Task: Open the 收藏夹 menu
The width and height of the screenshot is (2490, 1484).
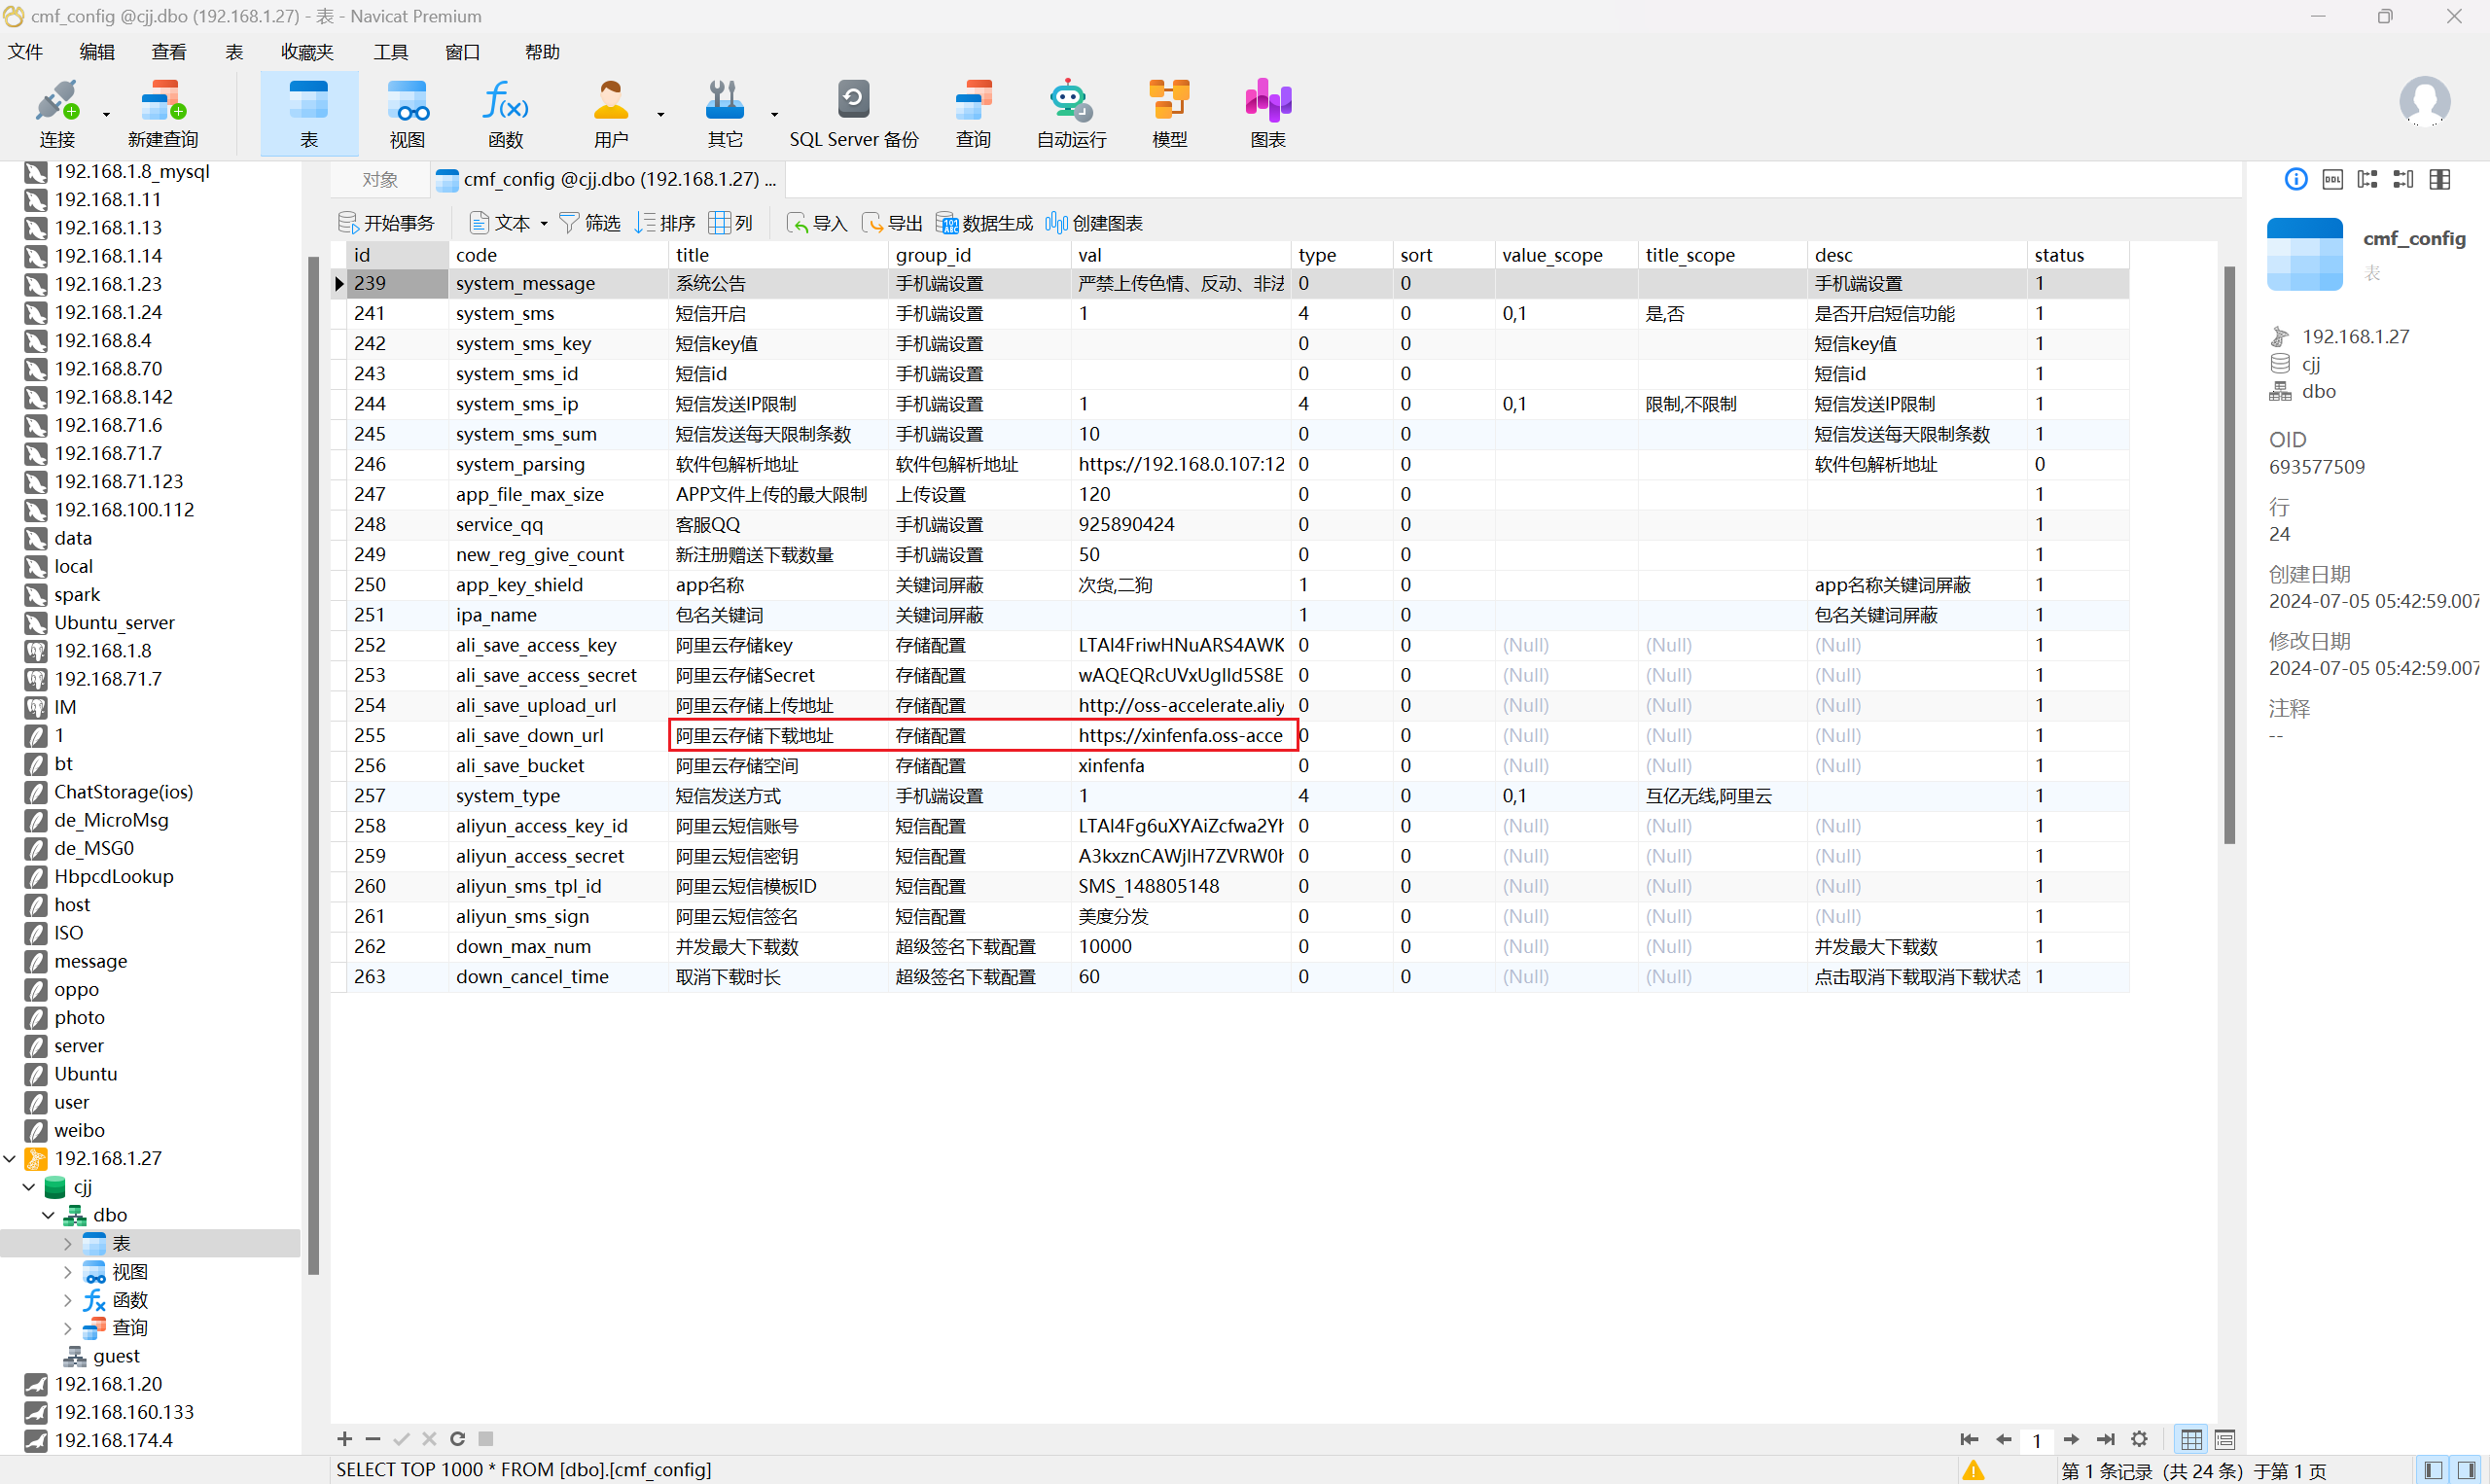Action: point(307,52)
